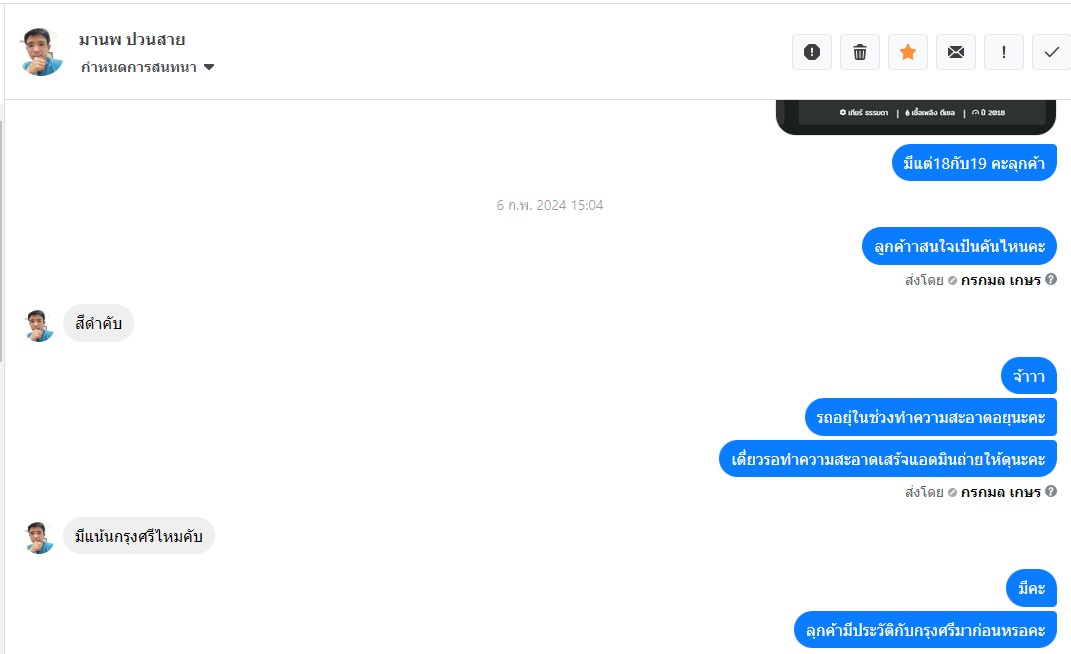
Task: Toggle the orange star on this conversation
Action: pos(908,52)
